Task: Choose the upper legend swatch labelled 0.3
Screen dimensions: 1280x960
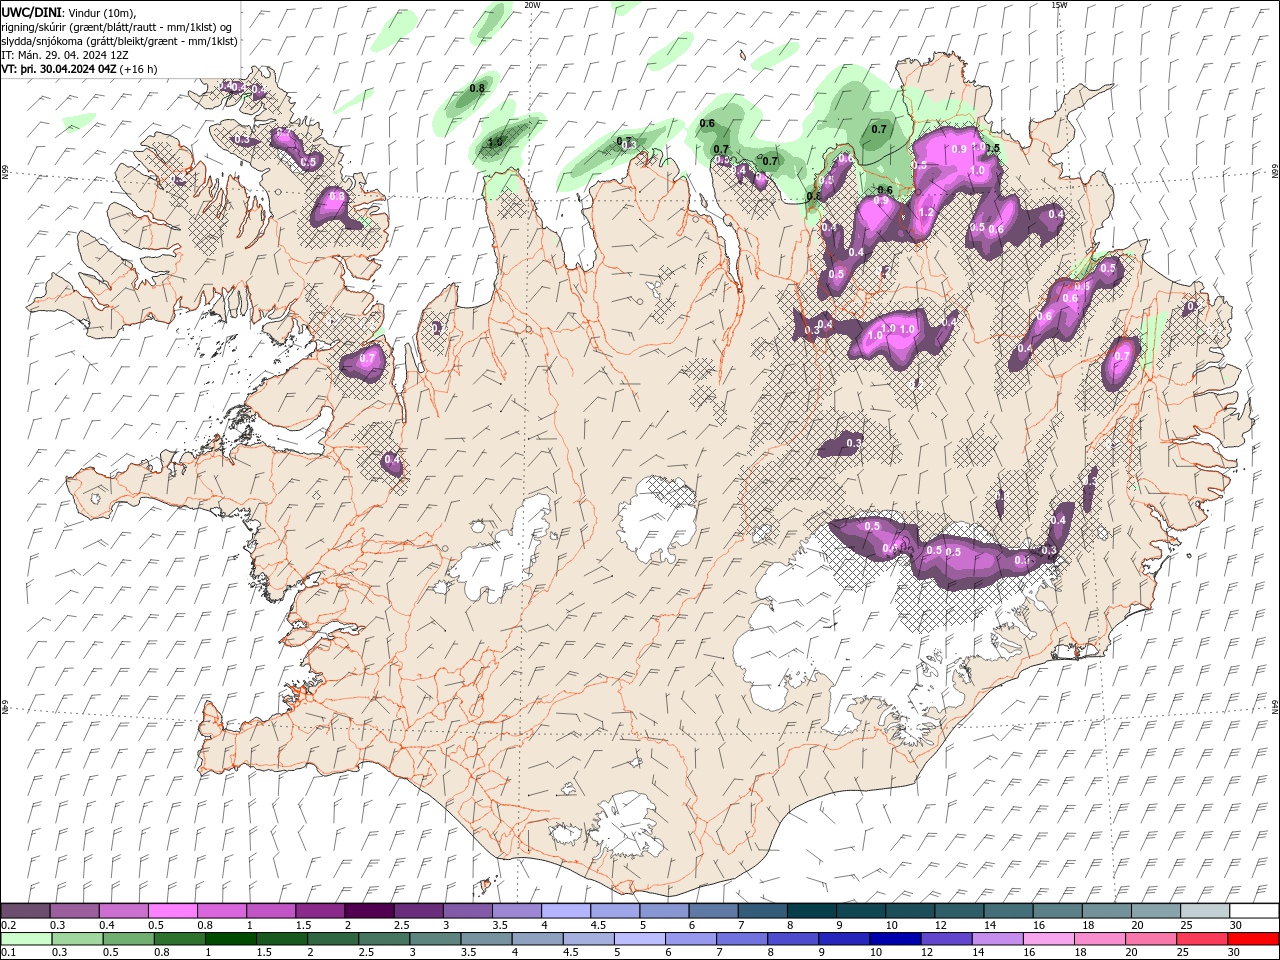Action: coord(74,911)
